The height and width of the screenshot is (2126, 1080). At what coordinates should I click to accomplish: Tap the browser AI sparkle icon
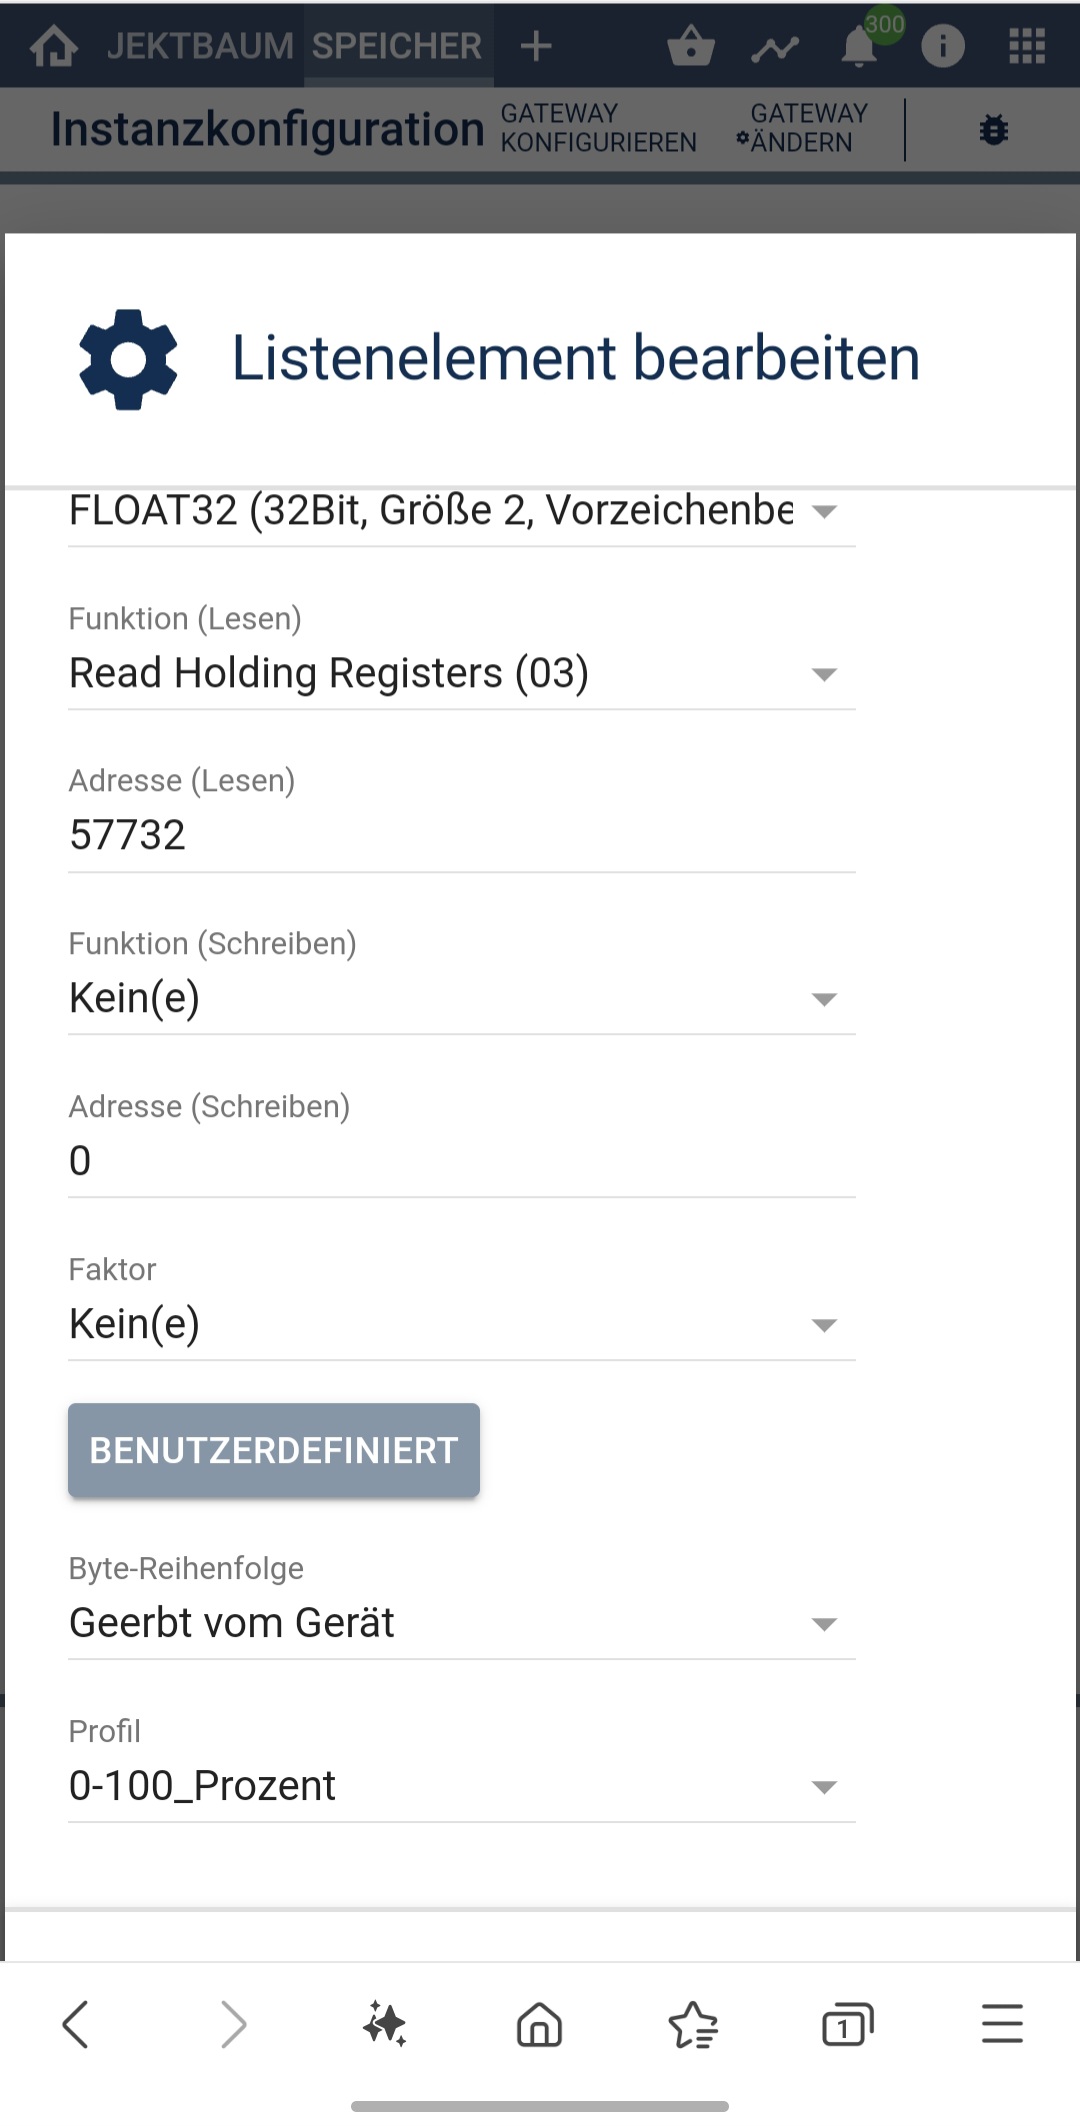click(385, 2024)
